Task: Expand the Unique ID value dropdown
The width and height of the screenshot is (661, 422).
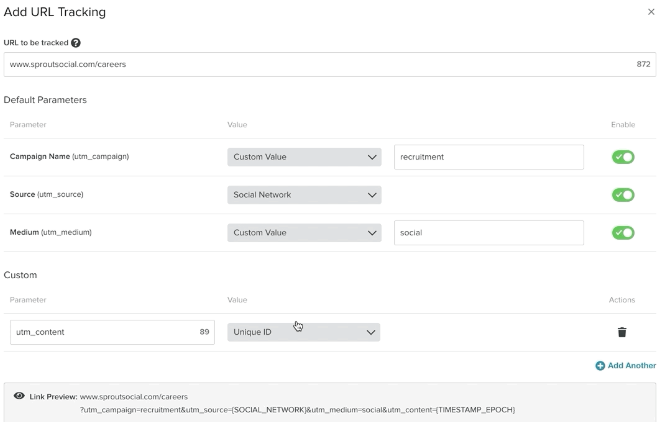Action: point(304,332)
